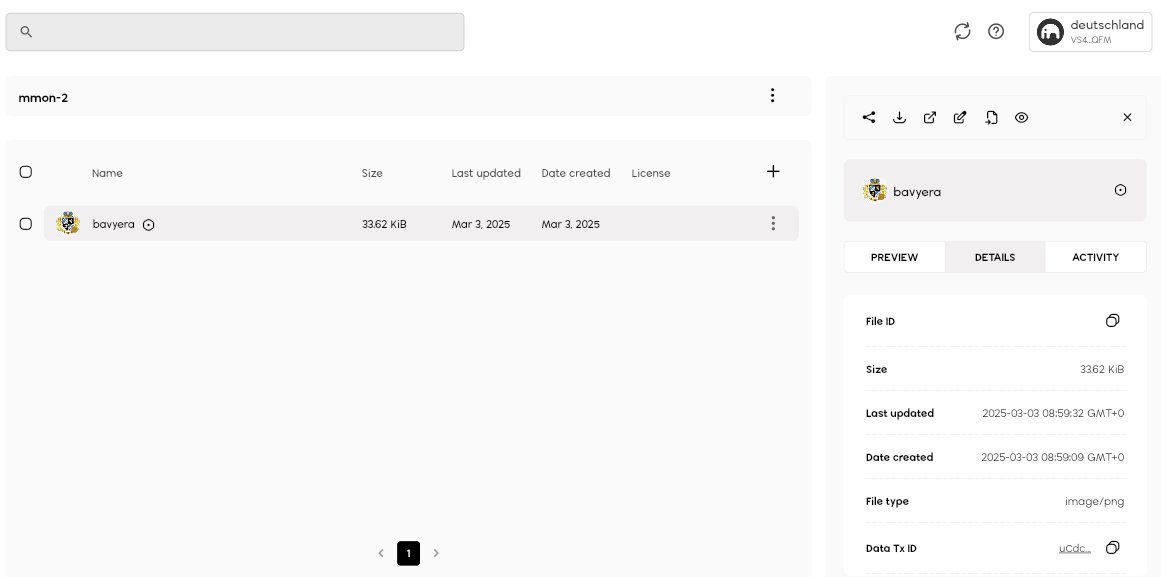
Task: Copy the Data Tx ID
Action: (x=1112, y=547)
